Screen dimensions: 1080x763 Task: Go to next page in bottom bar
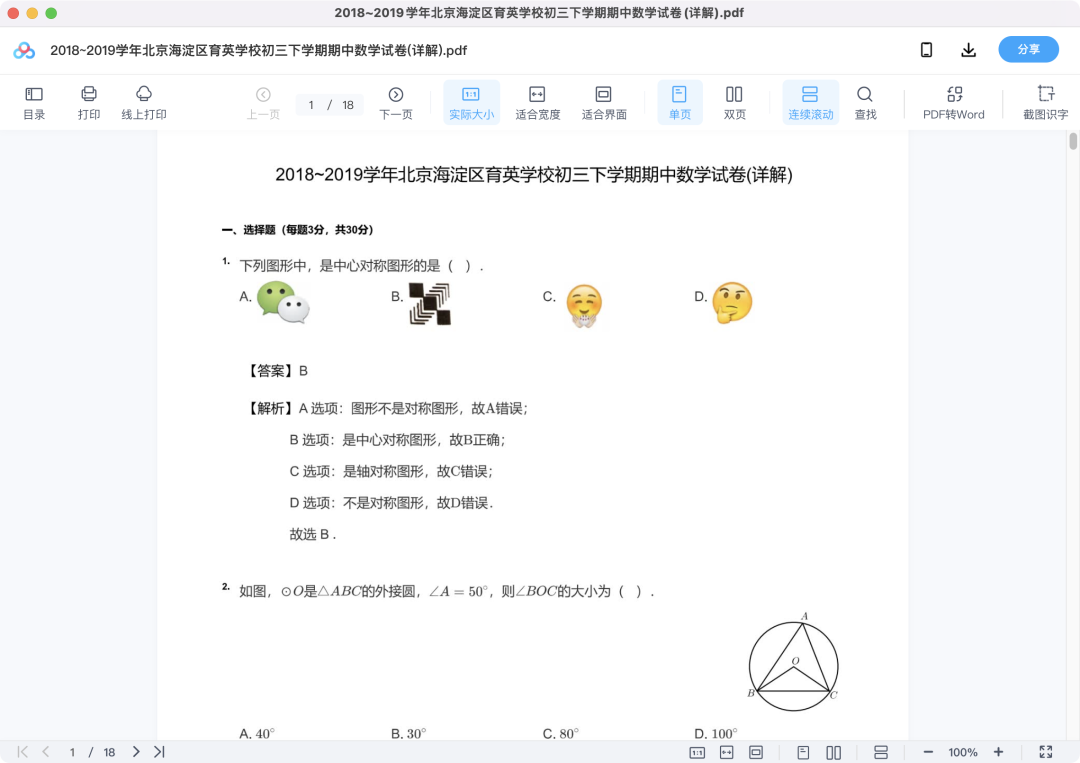136,752
